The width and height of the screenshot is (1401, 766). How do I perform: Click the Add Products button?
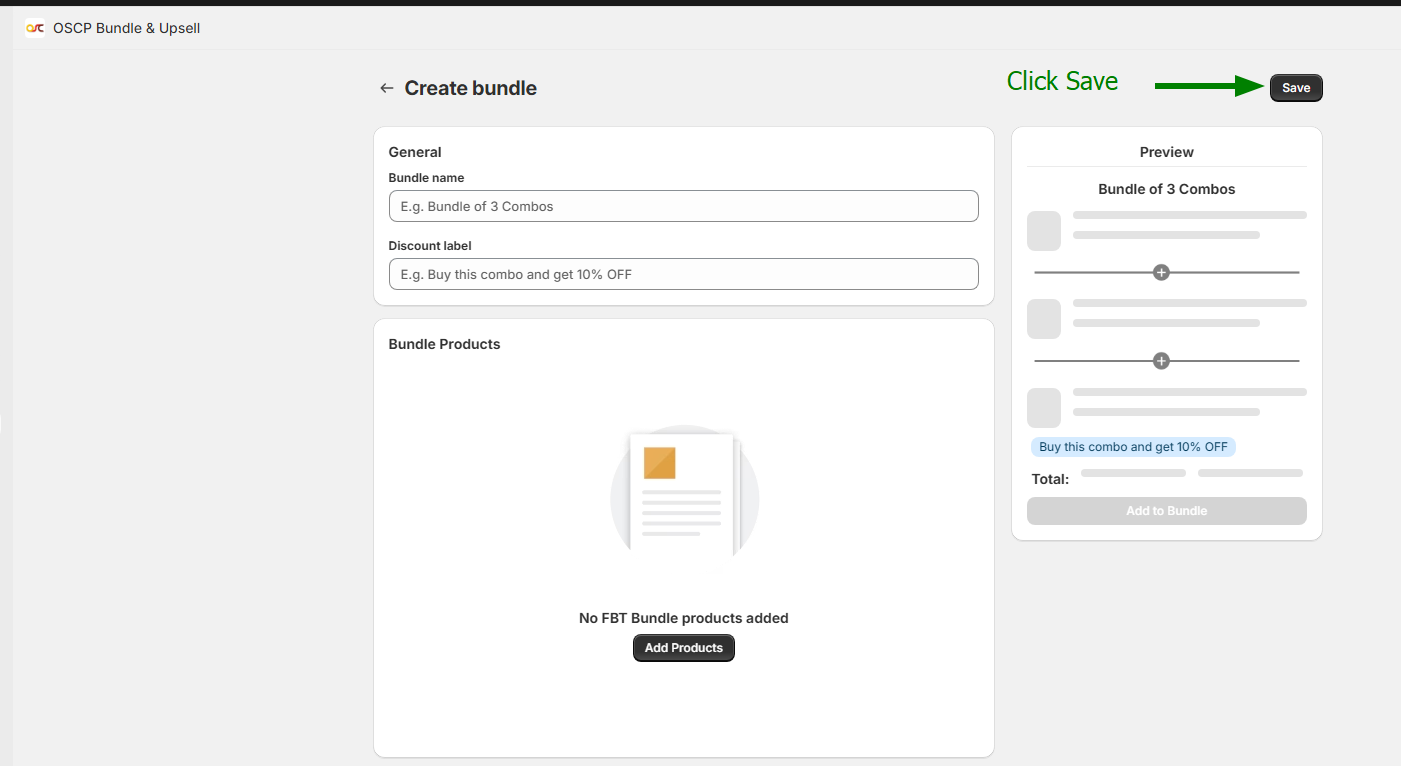684,648
